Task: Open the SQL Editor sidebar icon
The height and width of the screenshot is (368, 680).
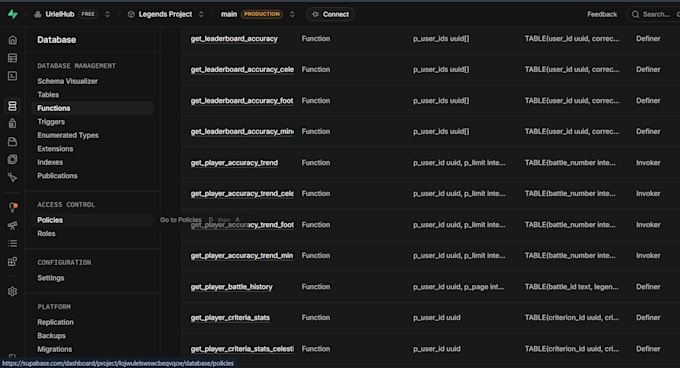Action: [x=13, y=76]
